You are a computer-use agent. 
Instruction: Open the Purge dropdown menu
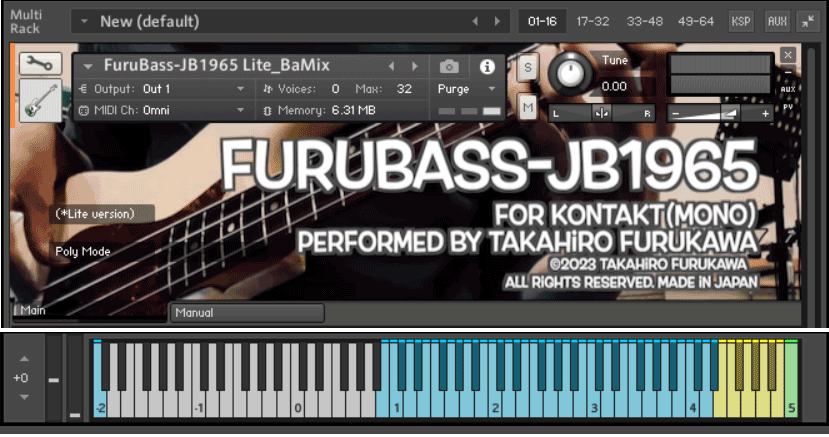click(x=467, y=89)
